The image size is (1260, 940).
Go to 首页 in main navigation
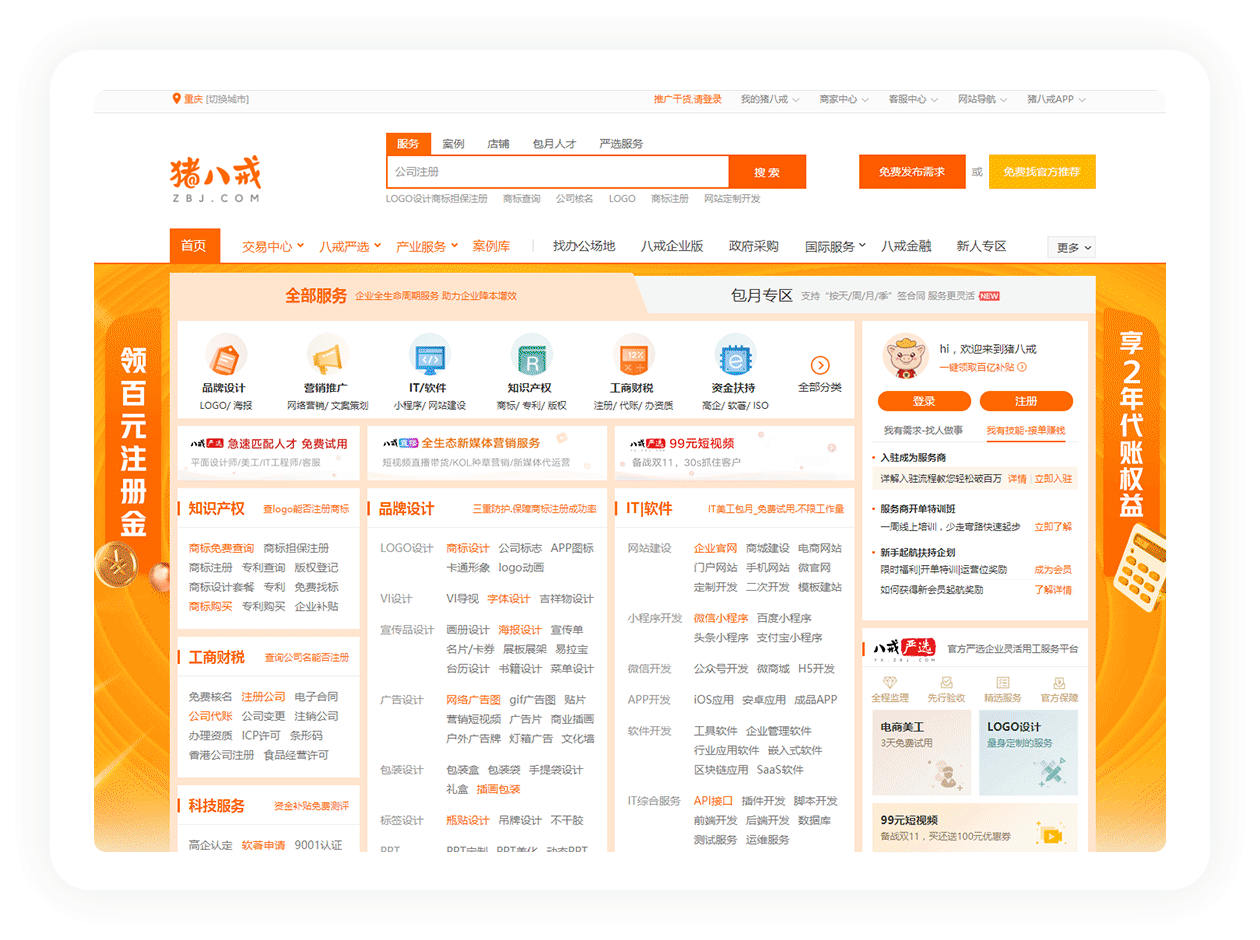point(194,246)
